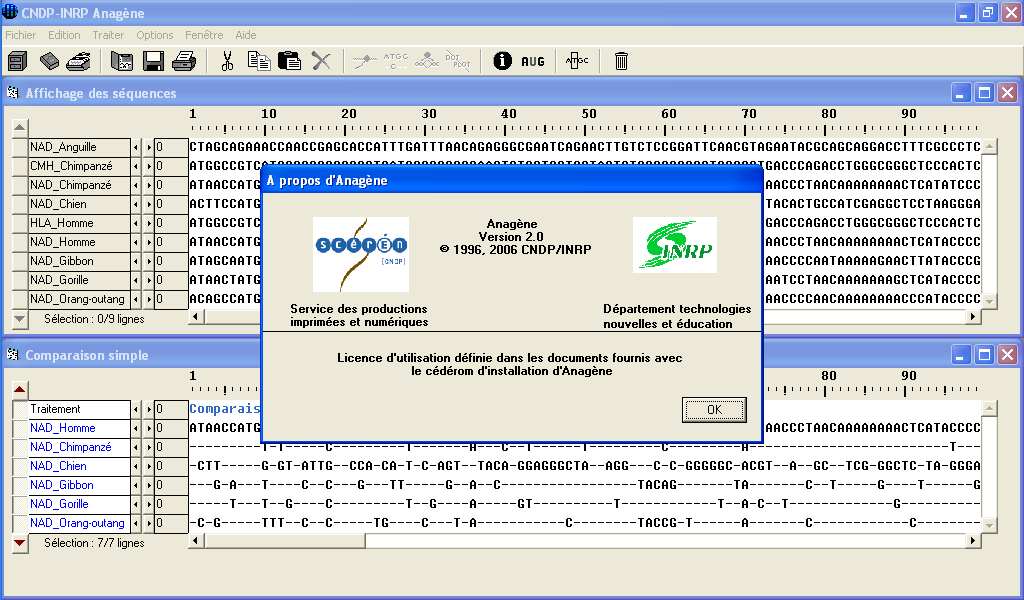Image resolution: width=1024 pixels, height=600 pixels.
Task: Click the horizontal scrollbar thumb in Comparaison simple
Action: coord(285,541)
